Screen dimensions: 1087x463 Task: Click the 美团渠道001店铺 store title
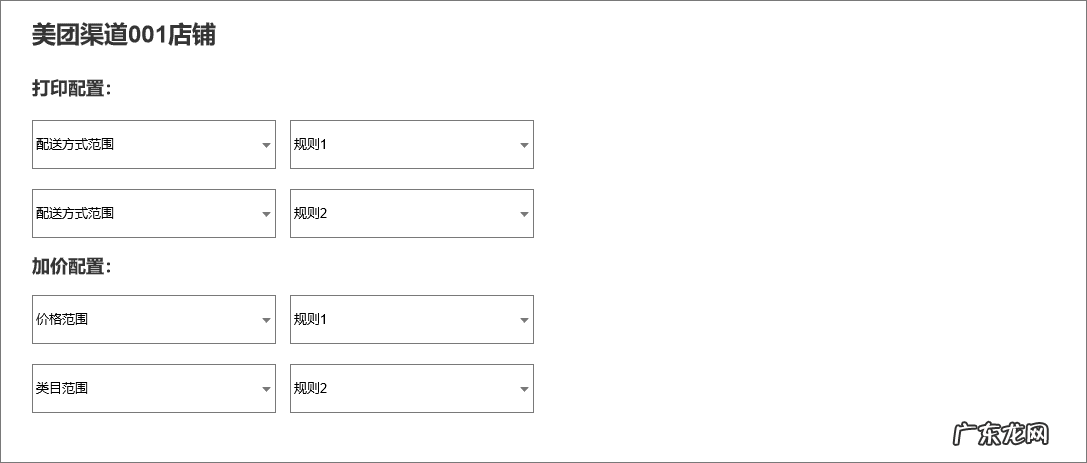pos(124,36)
